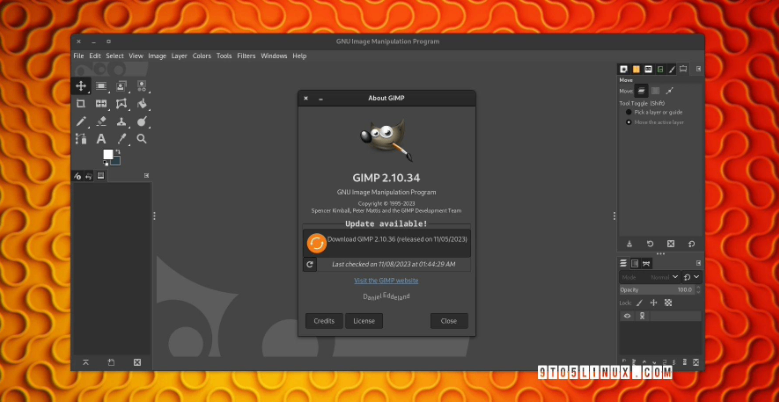The image size is (779, 402).
Task: Select the Text tool
Action: click(101, 139)
